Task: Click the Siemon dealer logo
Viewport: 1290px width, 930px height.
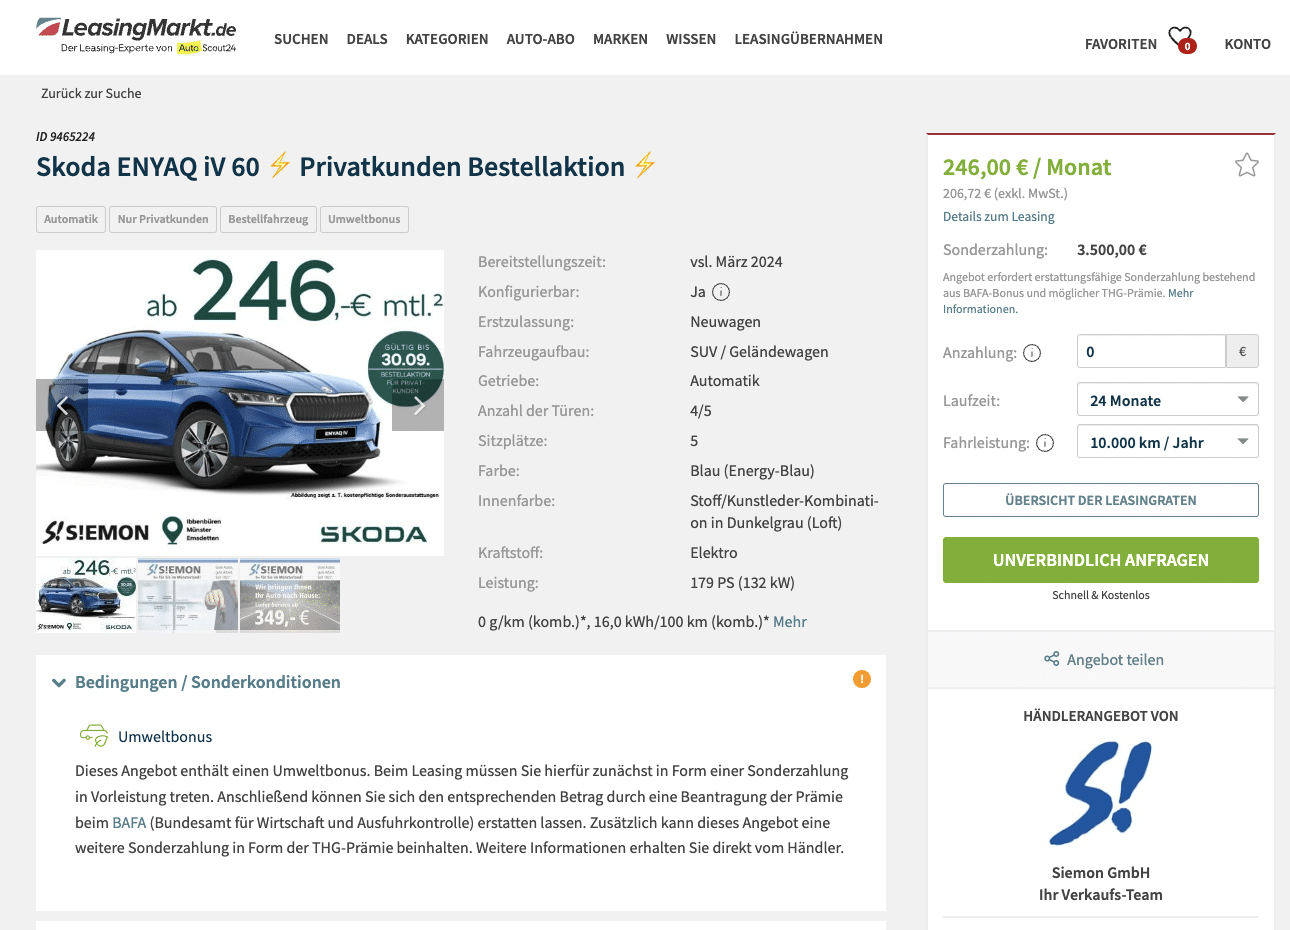Action: coord(1100,793)
